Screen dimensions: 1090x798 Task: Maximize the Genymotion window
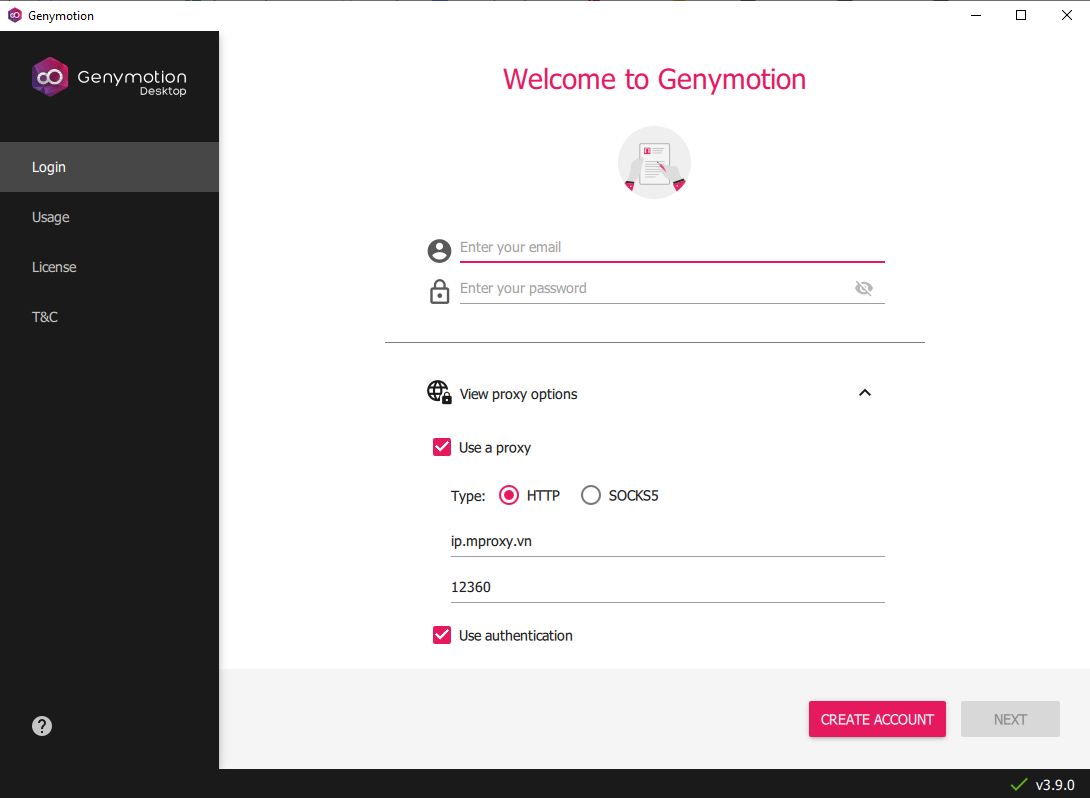coord(1021,15)
